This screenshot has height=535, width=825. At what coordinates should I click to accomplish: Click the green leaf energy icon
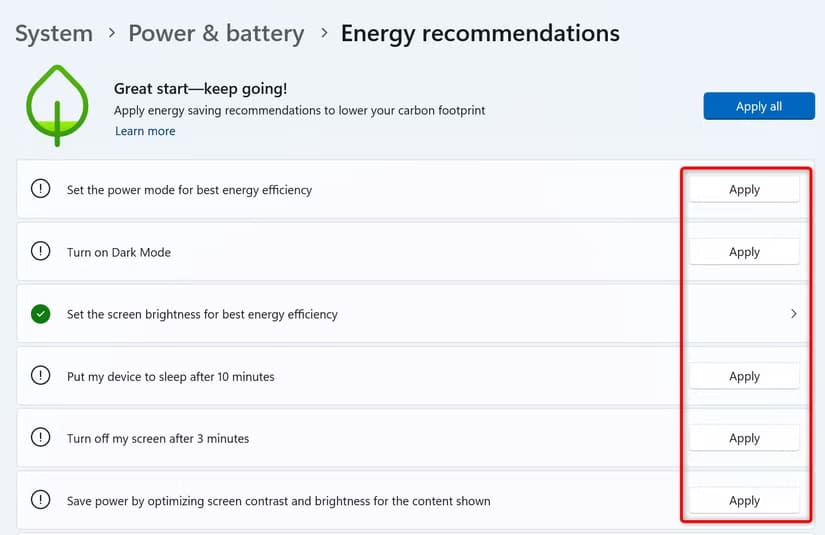coord(57,106)
